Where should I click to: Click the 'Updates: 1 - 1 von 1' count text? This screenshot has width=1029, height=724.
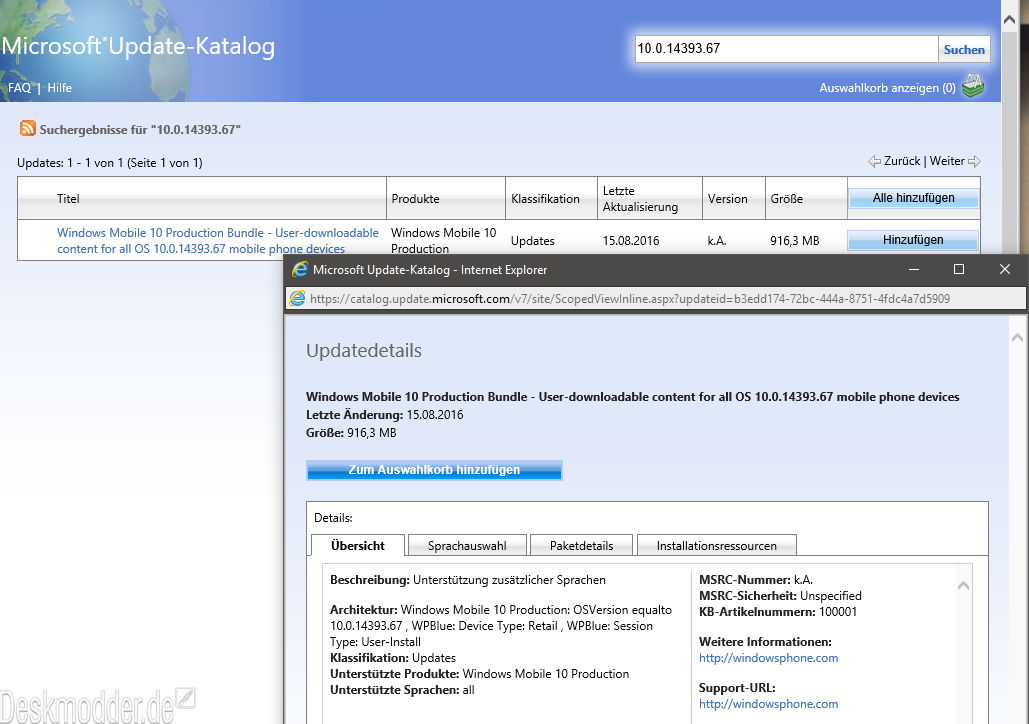[110, 163]
